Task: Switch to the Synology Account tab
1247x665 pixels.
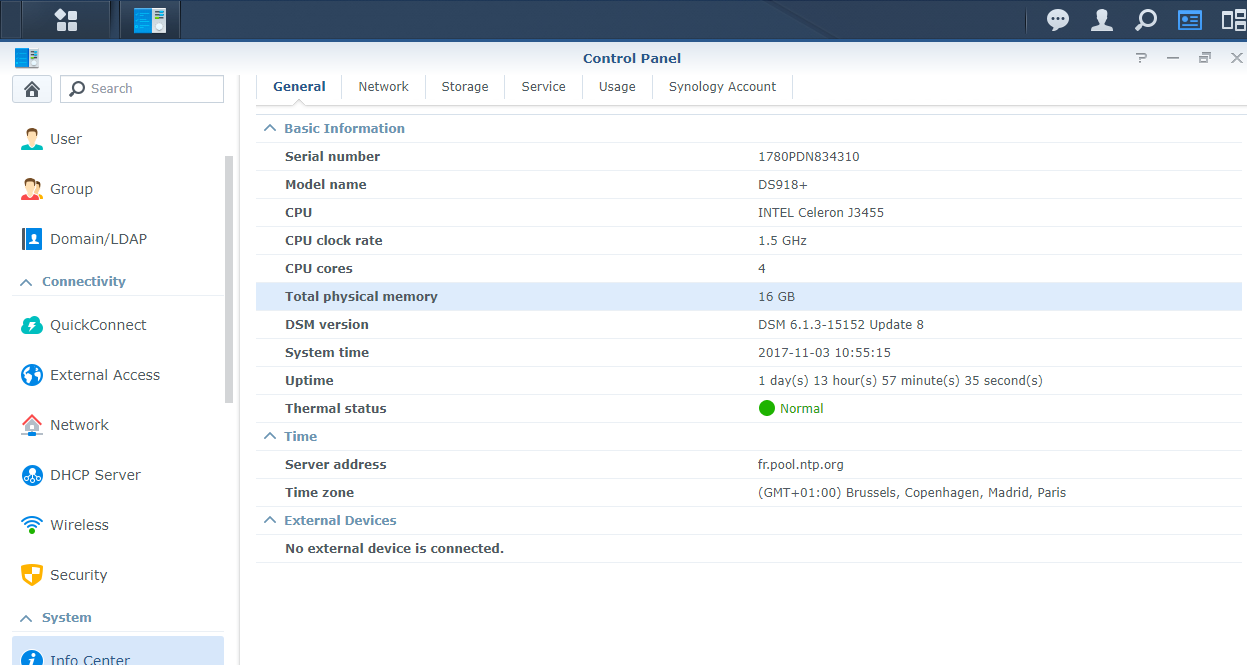Action: pyautogui.click(x=722, y=87)
